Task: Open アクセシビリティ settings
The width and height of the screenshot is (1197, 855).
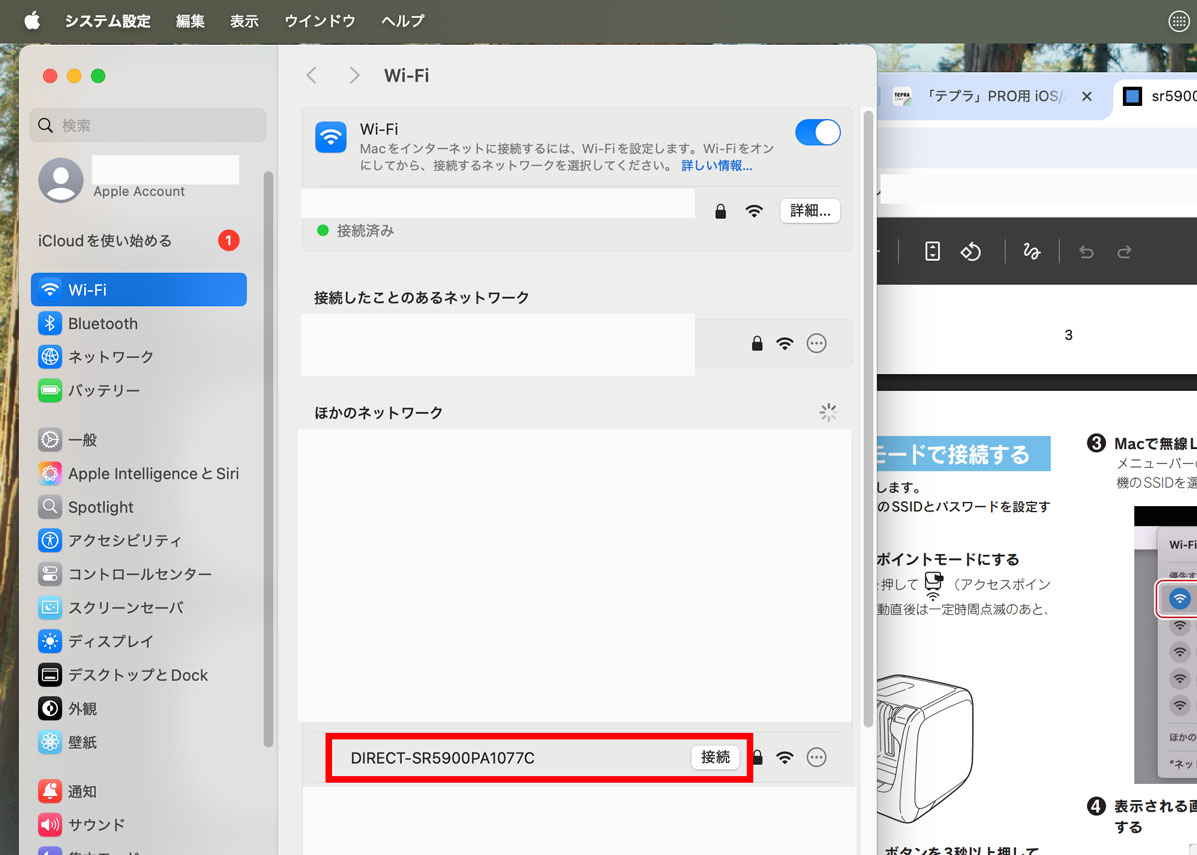Action: 138,540
